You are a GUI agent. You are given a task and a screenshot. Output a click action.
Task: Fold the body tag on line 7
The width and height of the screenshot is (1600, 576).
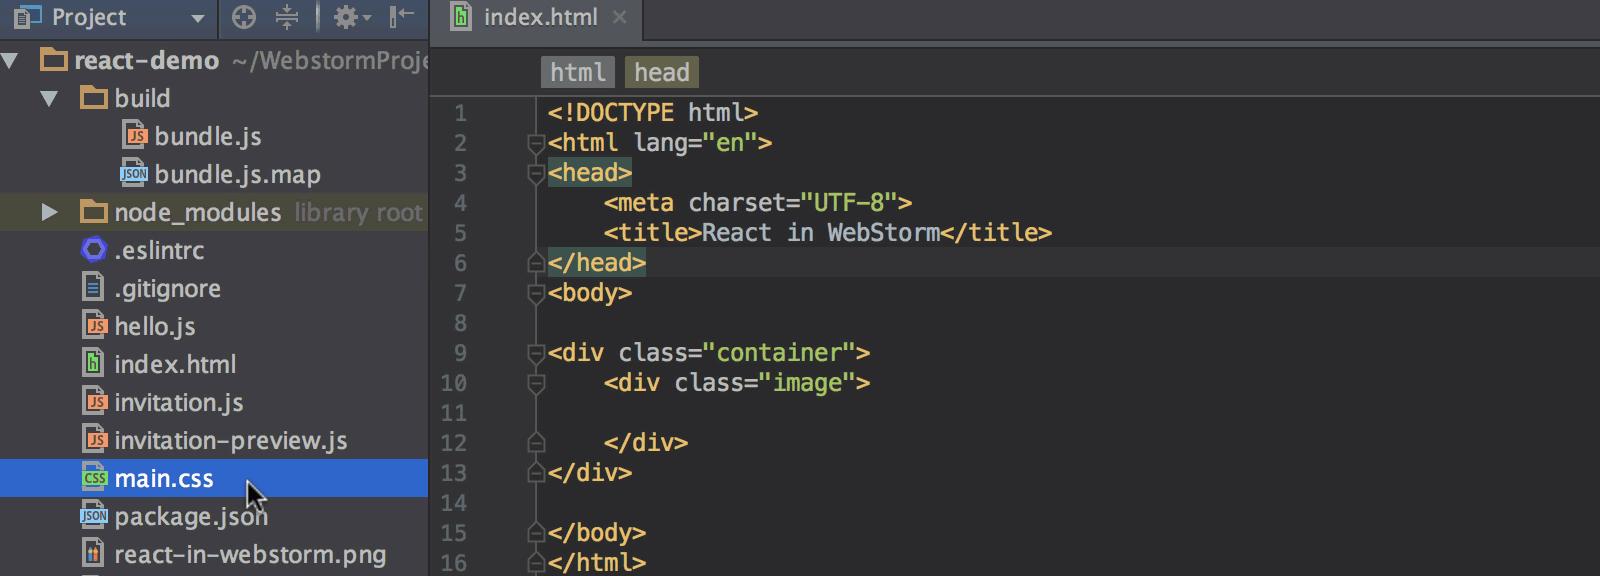coord(536,293)
